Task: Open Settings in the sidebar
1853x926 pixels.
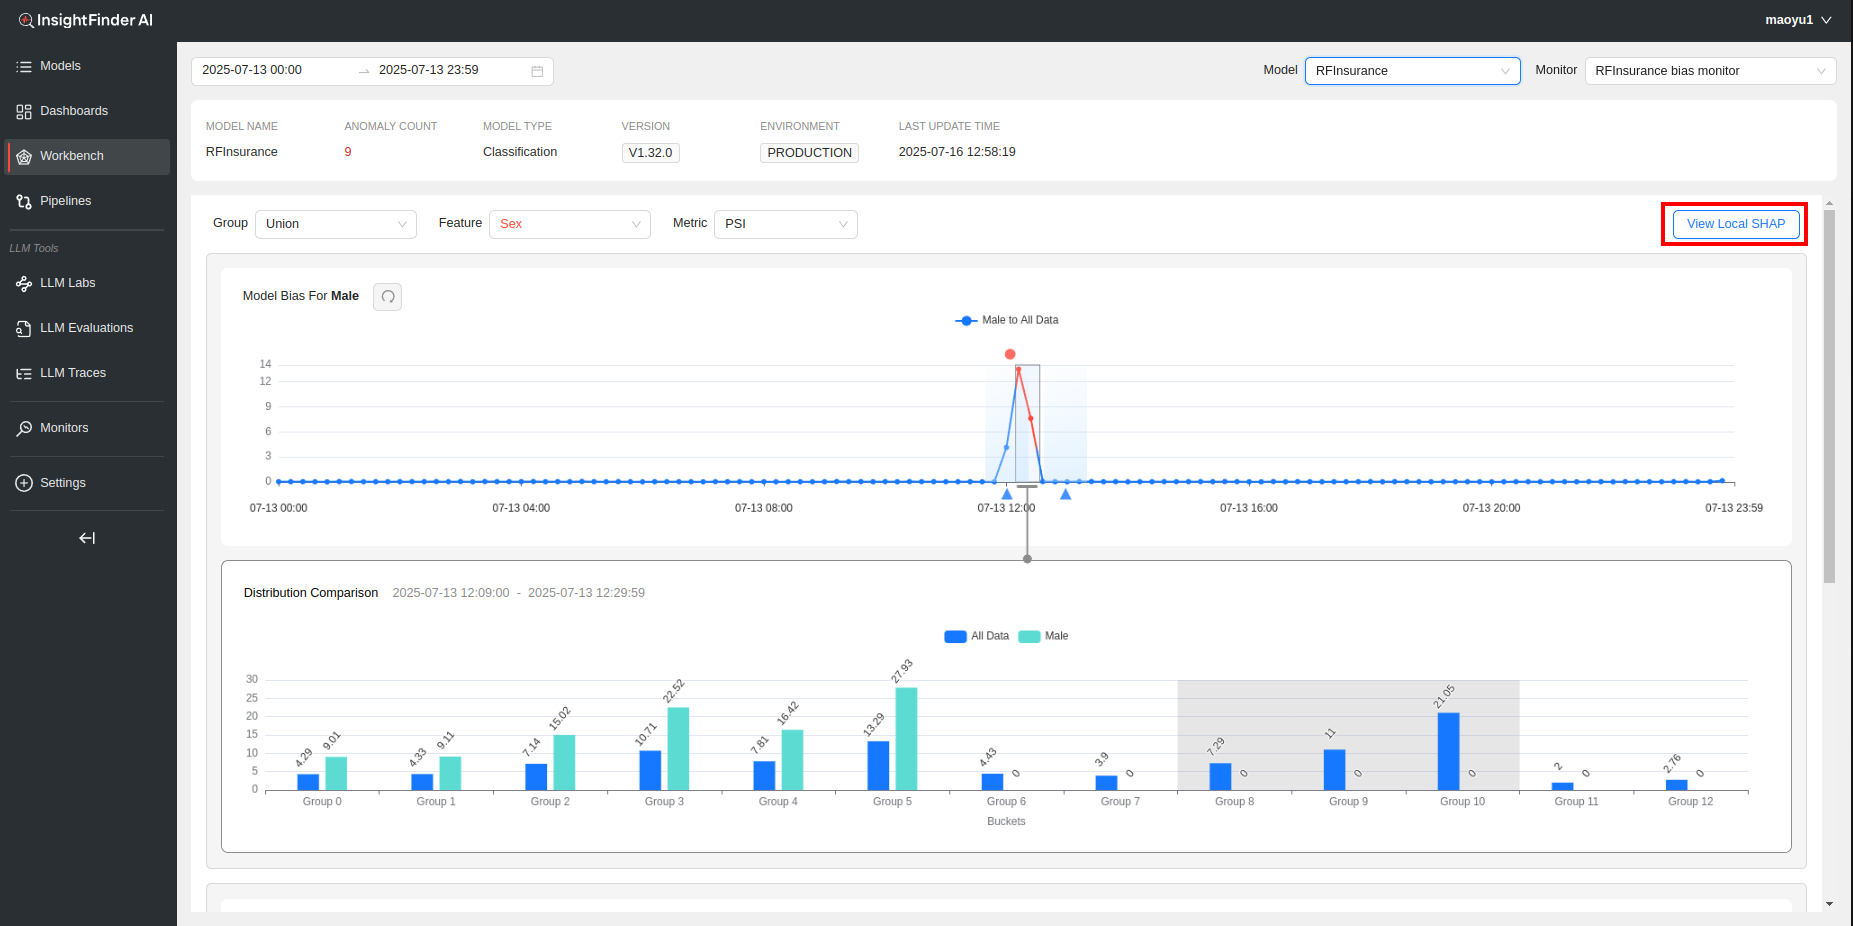Action: coord(62,483)
